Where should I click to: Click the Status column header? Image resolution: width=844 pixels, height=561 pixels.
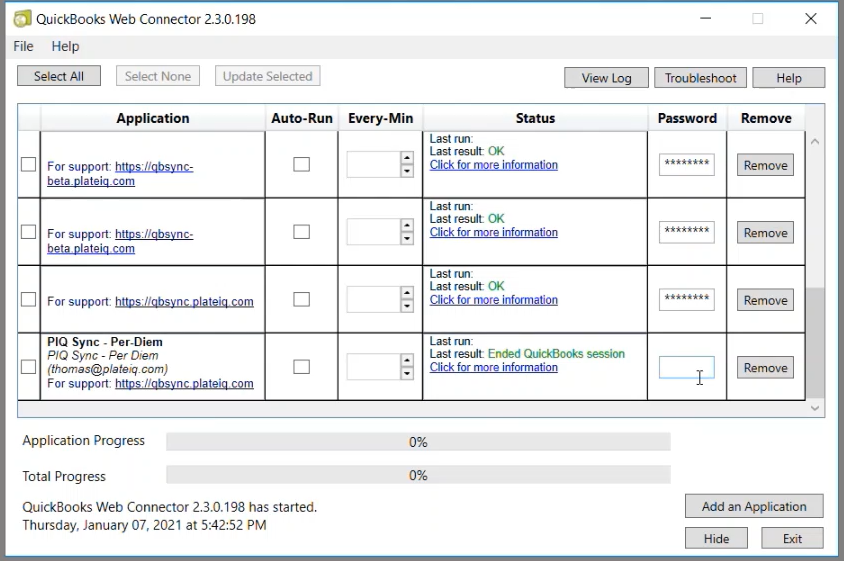click(535, 118)
